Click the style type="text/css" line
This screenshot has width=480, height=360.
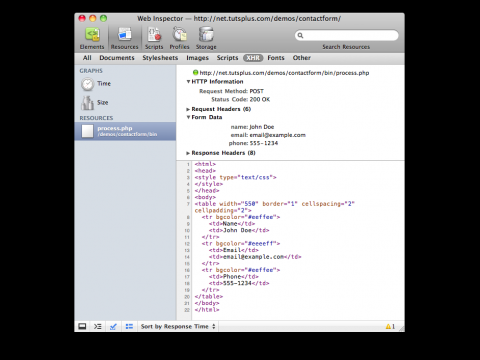(x=236, y=177)
